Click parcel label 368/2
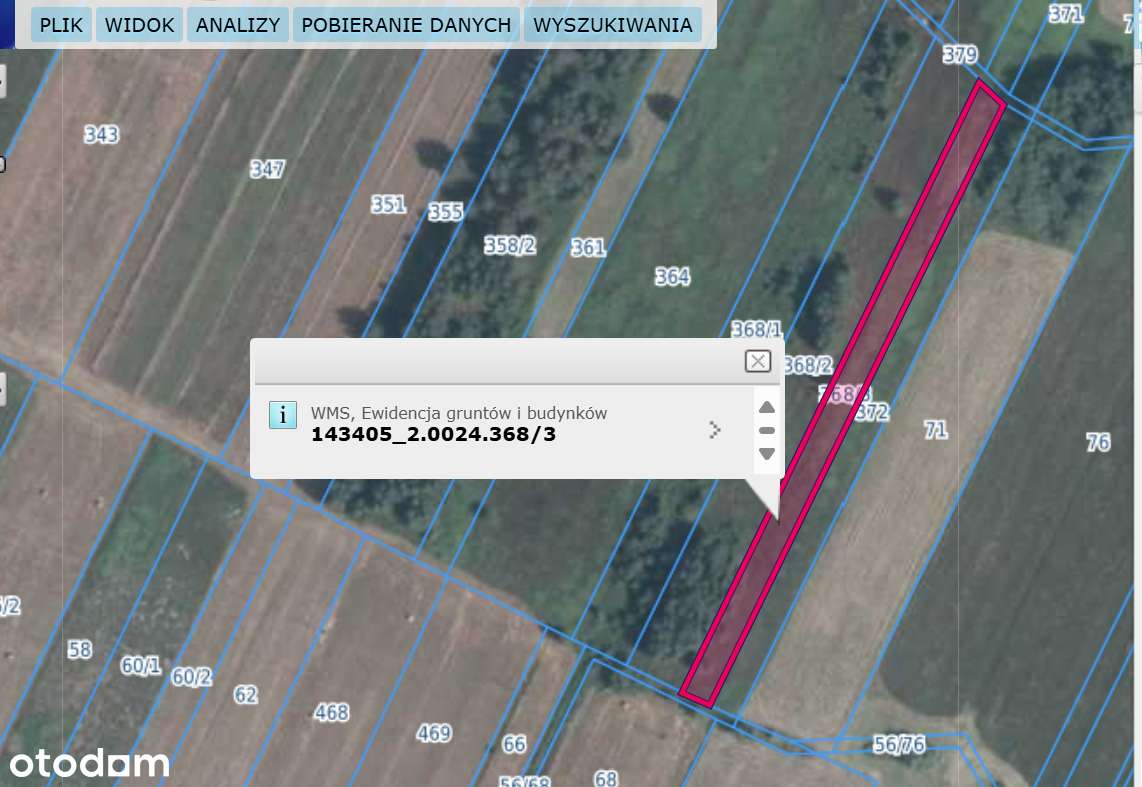The width and height of the screenshot is (1142, 787). tap(808, 365)
